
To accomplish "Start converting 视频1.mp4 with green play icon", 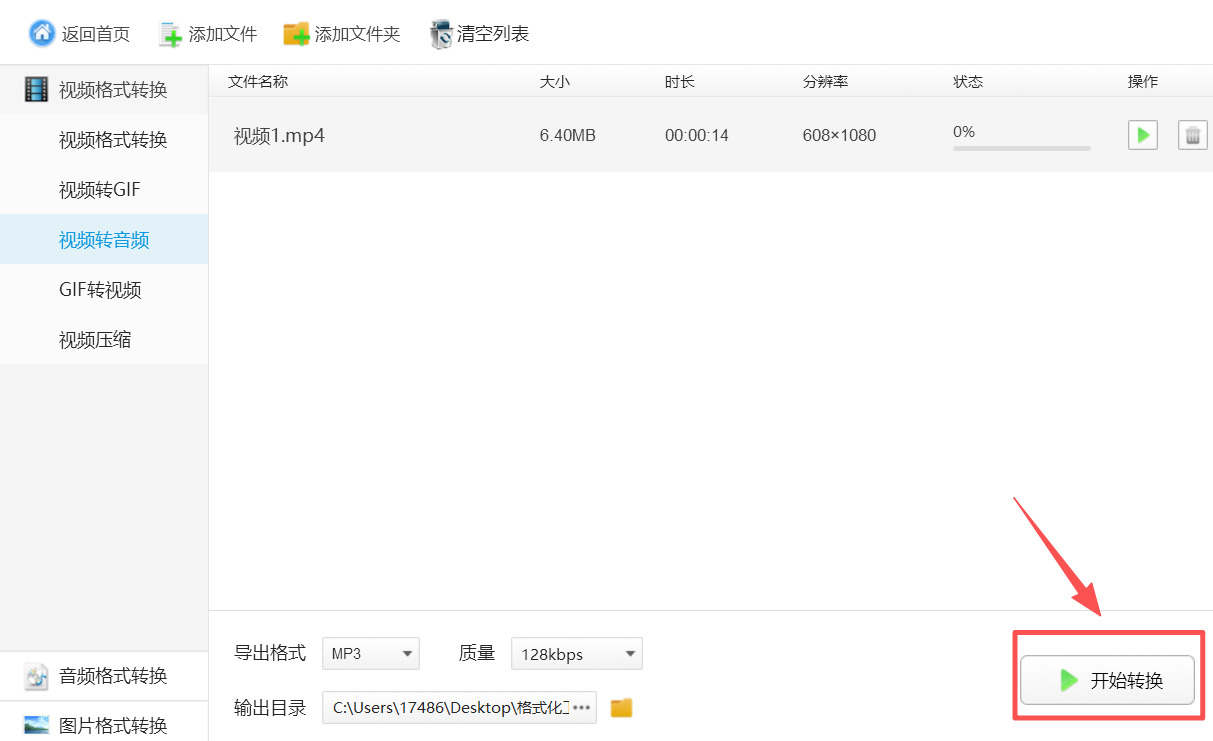I will (x=1143, y=135).
